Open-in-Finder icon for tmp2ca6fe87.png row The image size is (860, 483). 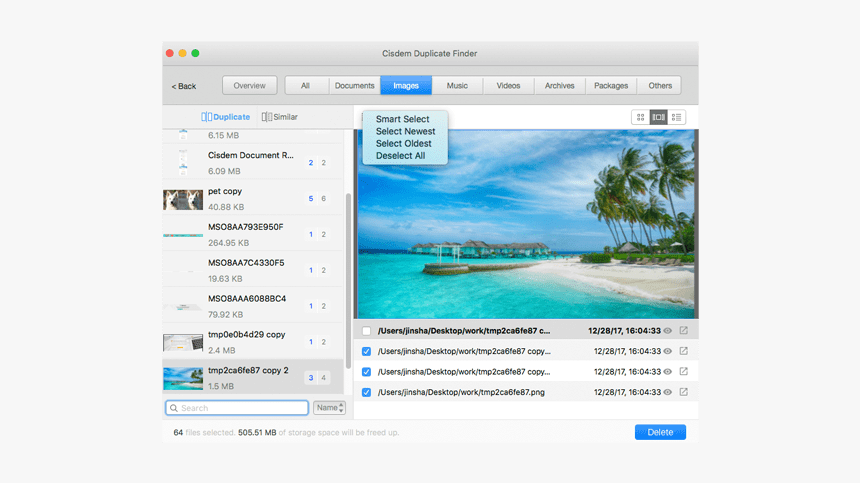click(683, 391)
